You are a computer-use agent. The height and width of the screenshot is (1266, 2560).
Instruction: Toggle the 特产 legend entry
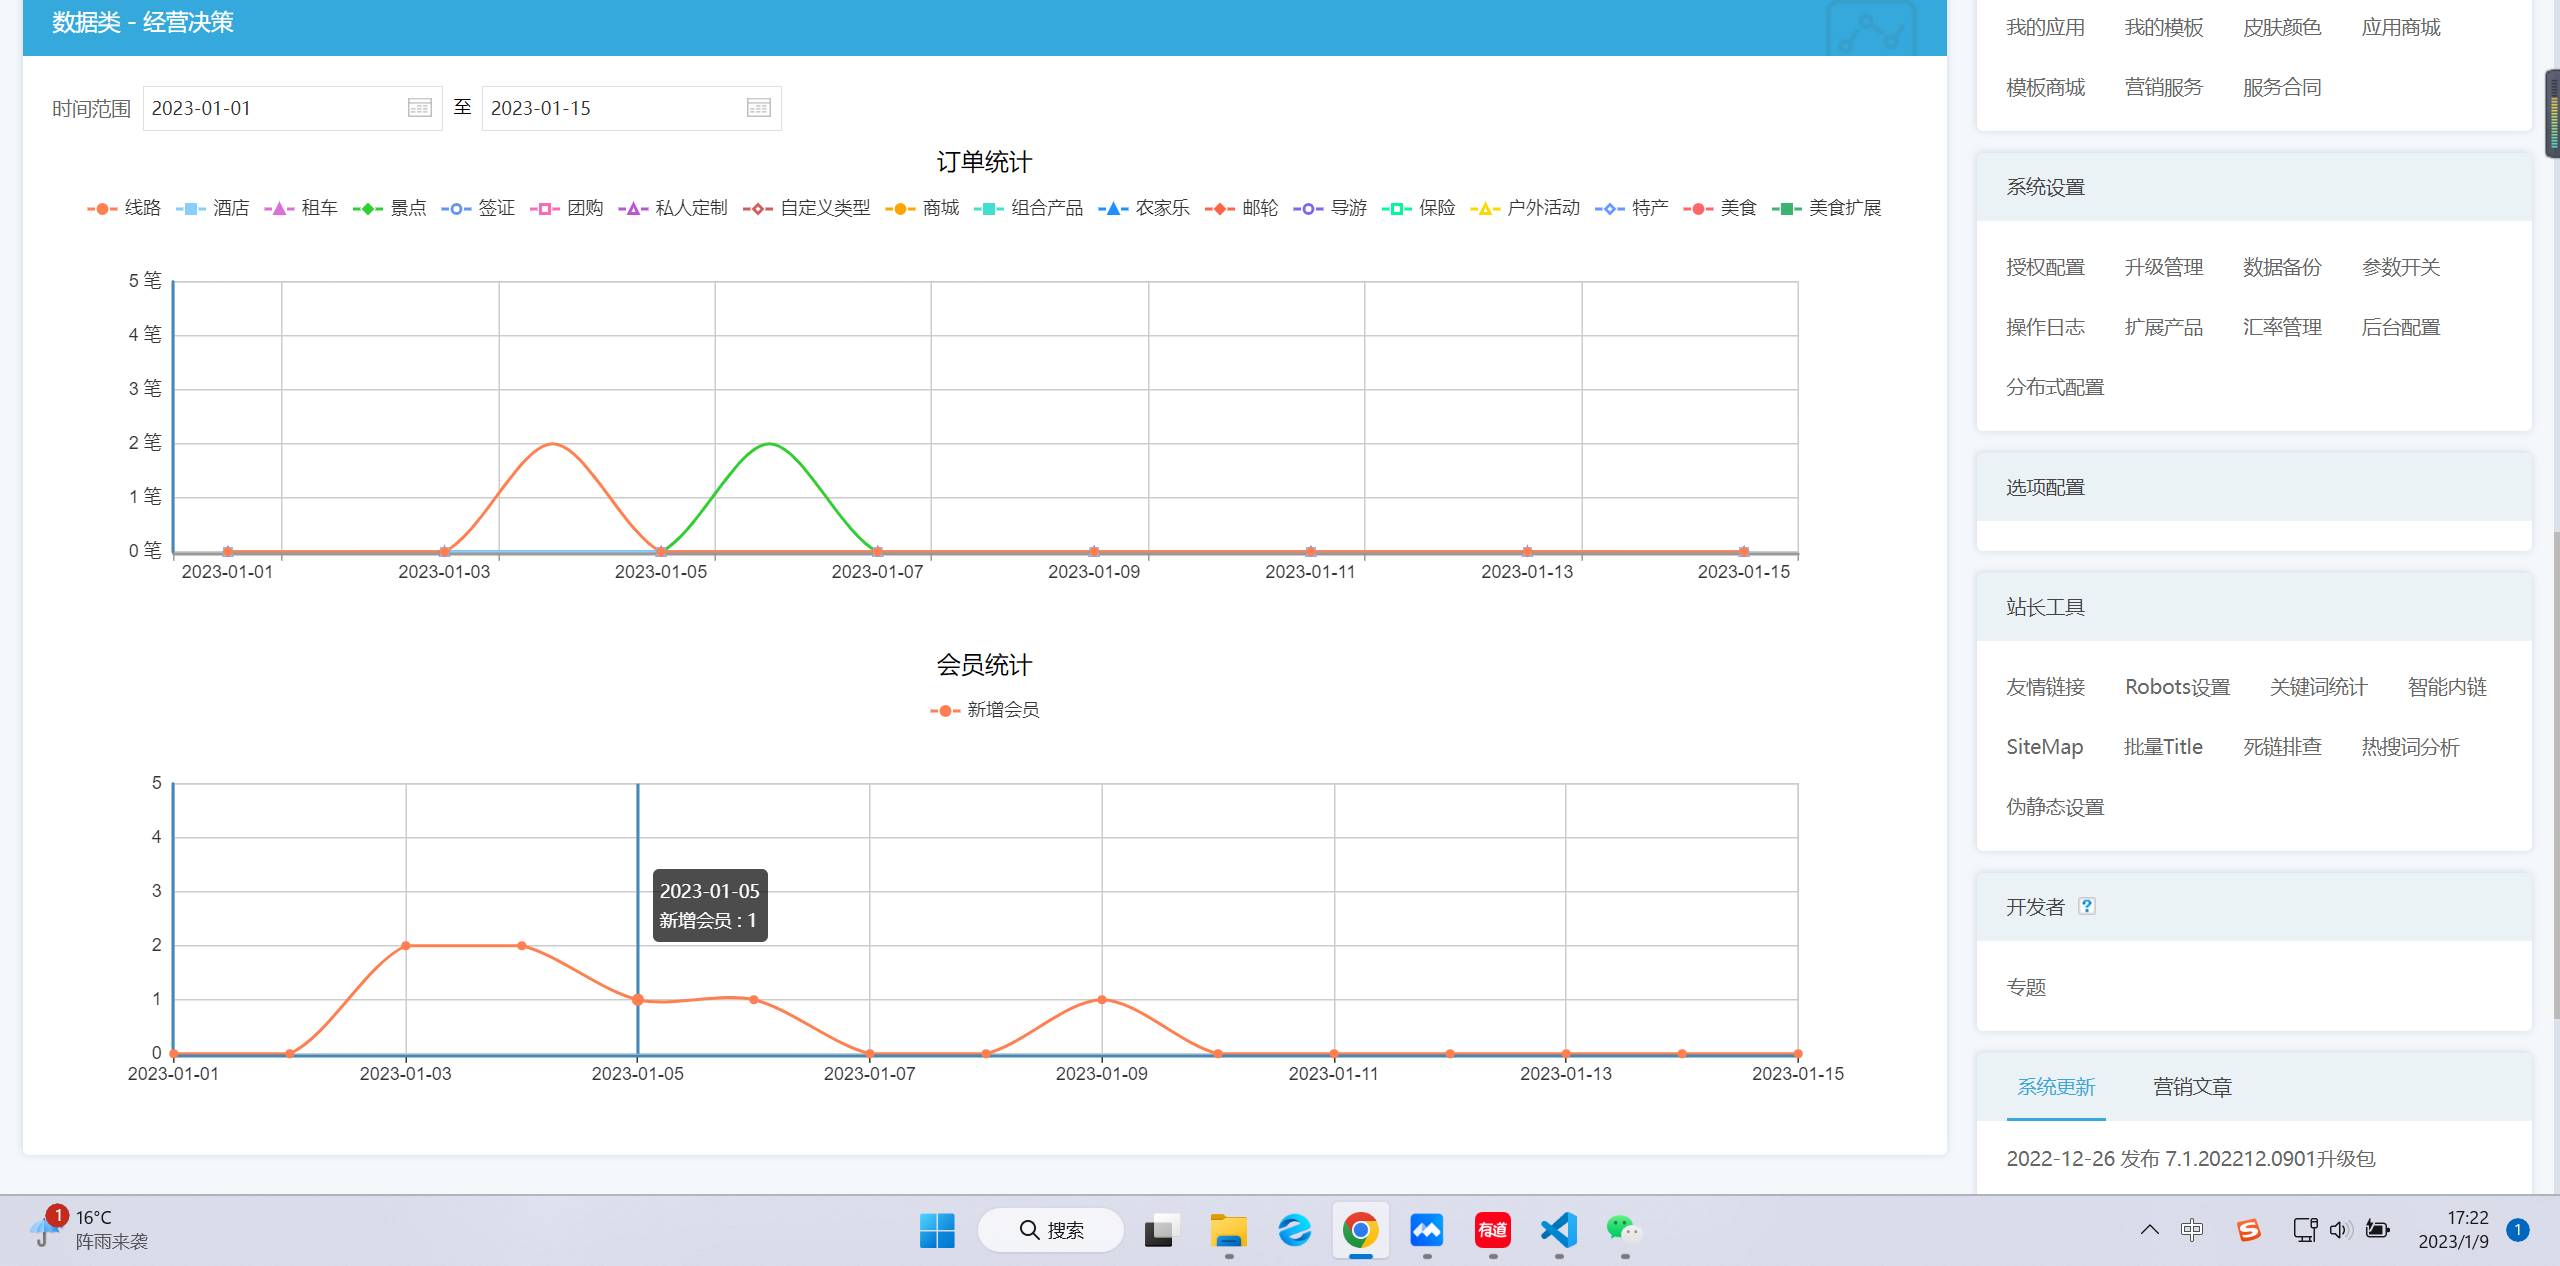[1632, 208]
